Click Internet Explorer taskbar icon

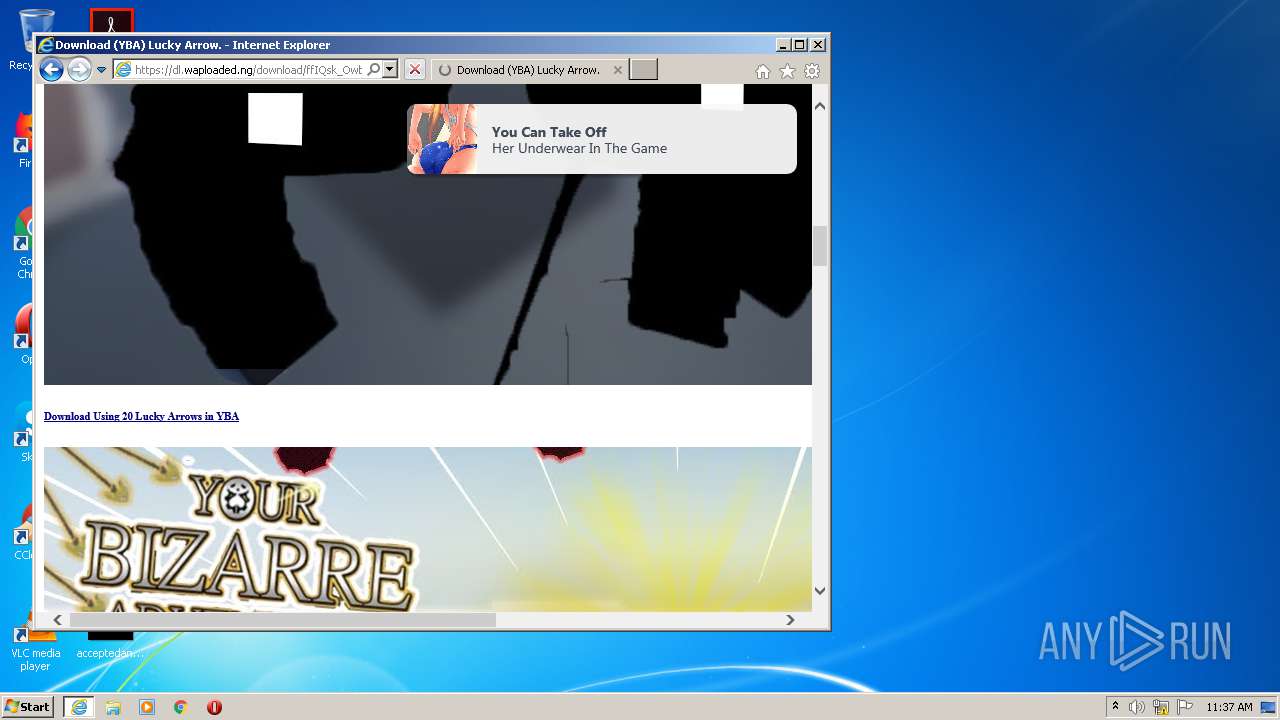[x=79, y=707]
